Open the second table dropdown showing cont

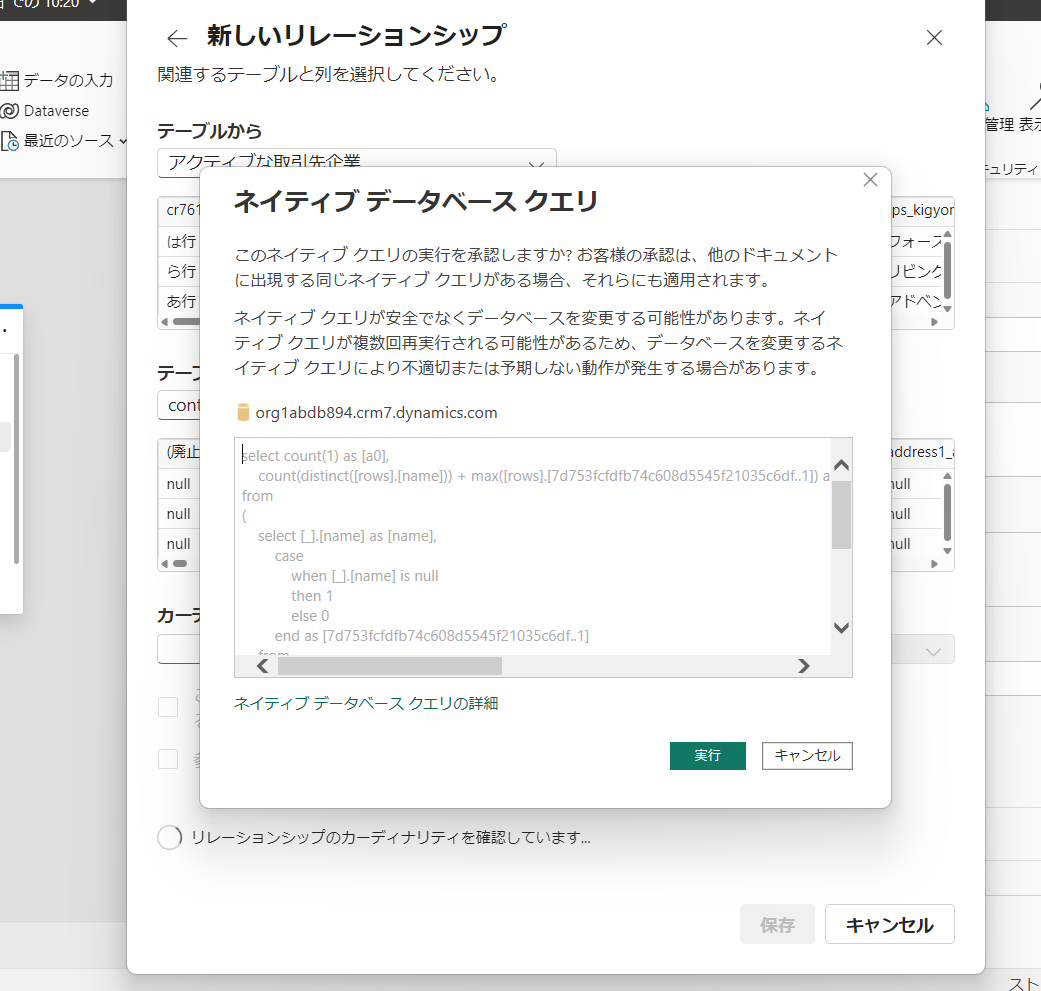point(179,405)
